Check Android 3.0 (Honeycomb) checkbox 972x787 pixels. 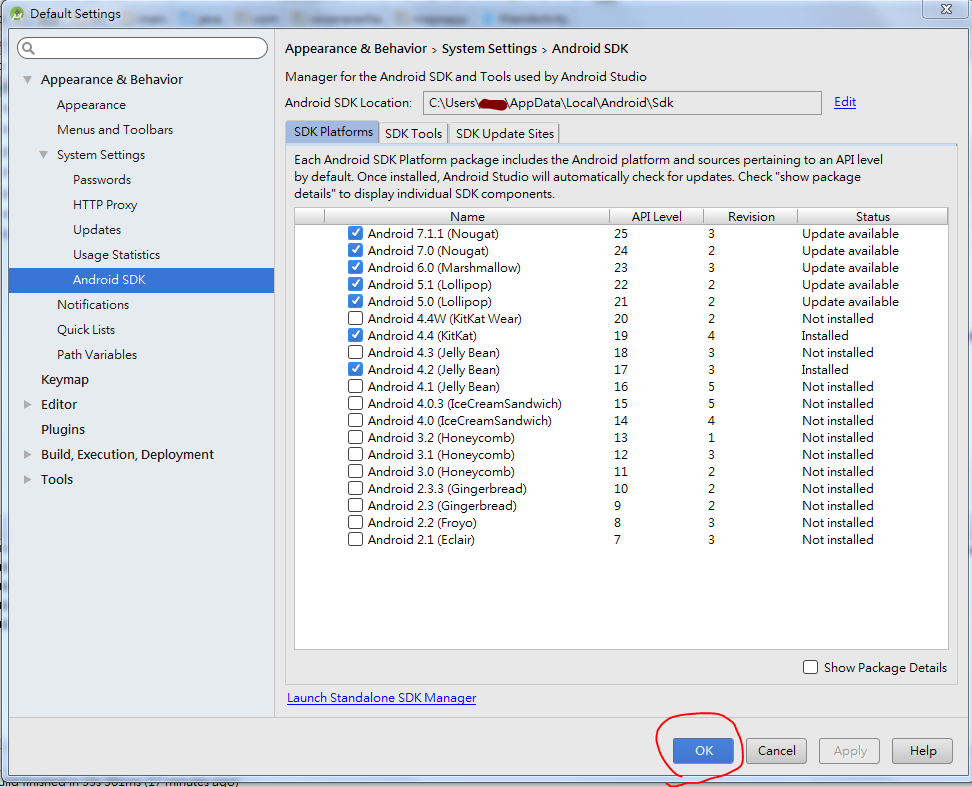click(355, 472)
